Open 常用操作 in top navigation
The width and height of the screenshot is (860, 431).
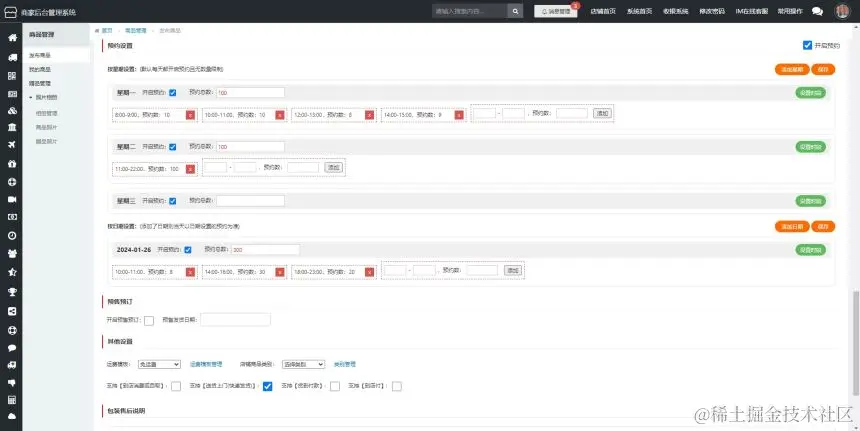coord(790,12)
